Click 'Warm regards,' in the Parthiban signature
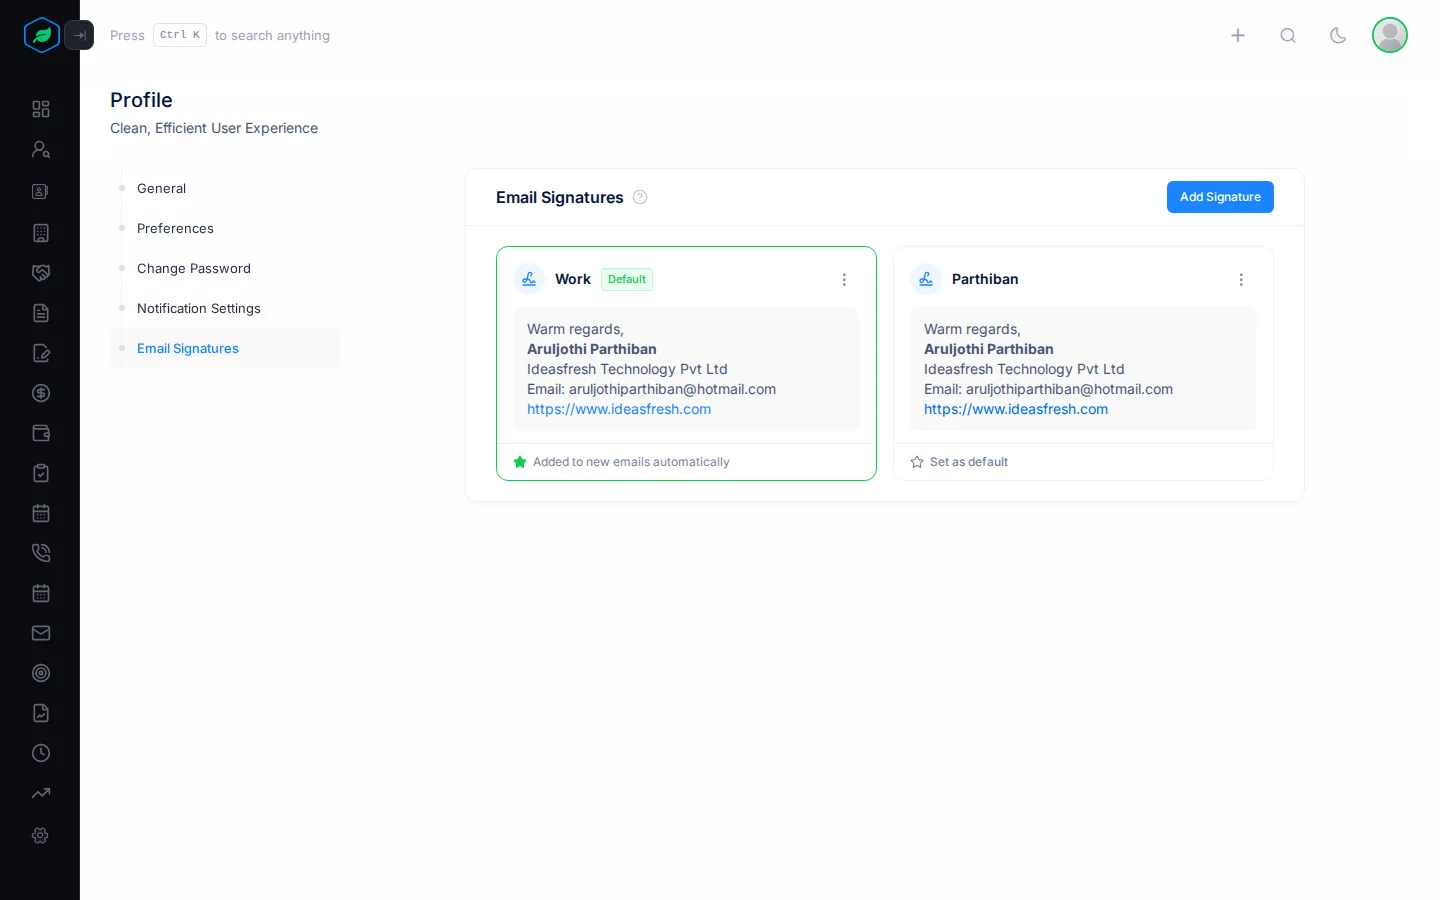 click(x=972, y=329)
